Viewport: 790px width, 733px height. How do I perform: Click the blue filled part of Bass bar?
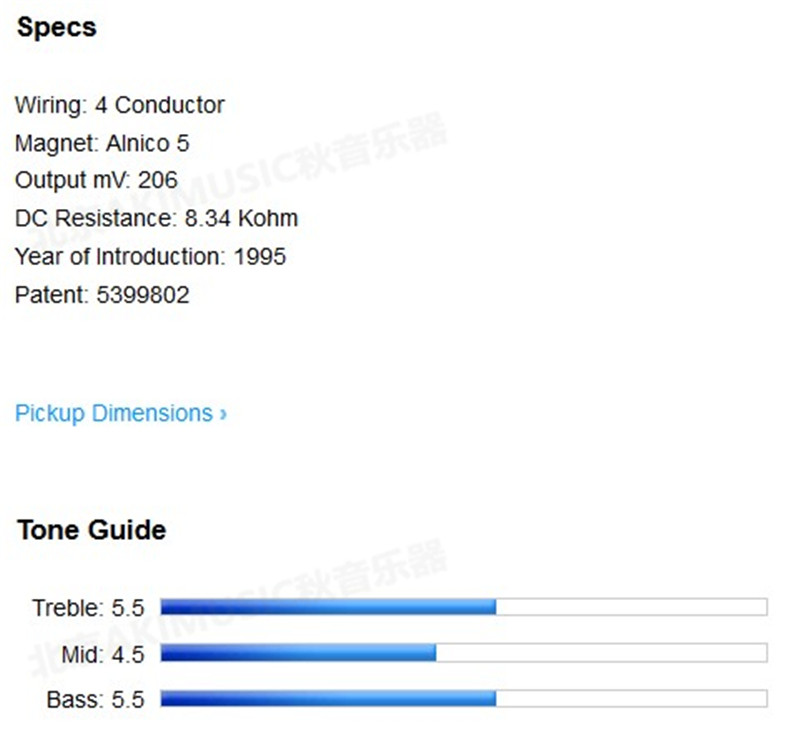[328, 699]
